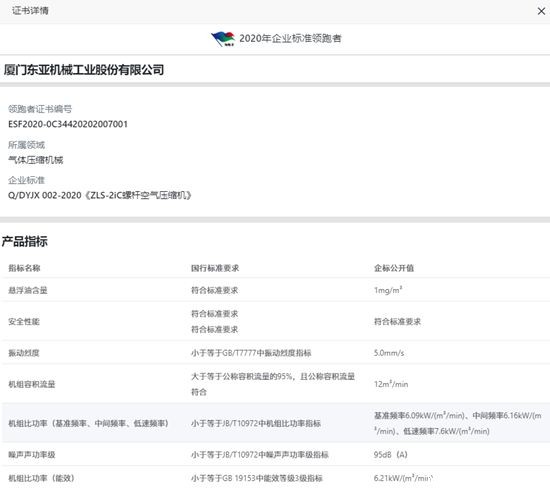
Task: Select field value 气体压缩机械
Action: tap(36, 160)
